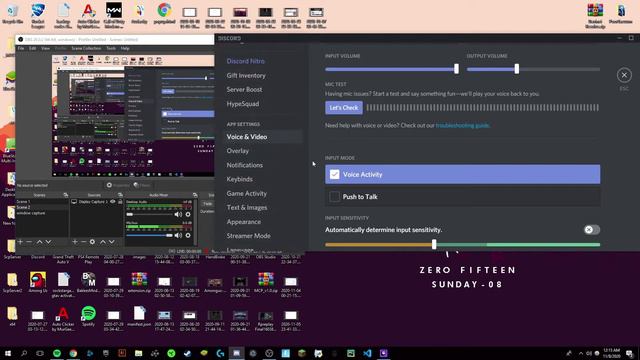Pop out the Audio Mixer dock icon
This screenshot has height=360, width=640.
pyautogui.click(x=195, y=195)
